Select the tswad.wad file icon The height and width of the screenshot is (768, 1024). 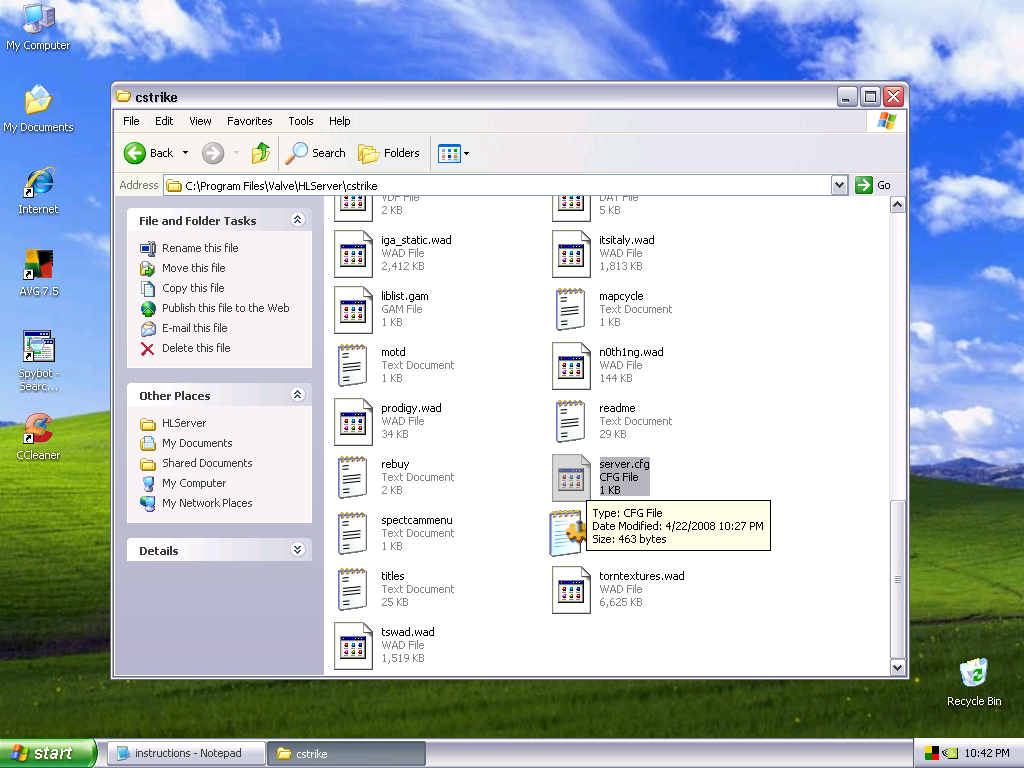[x=353, y=646]
